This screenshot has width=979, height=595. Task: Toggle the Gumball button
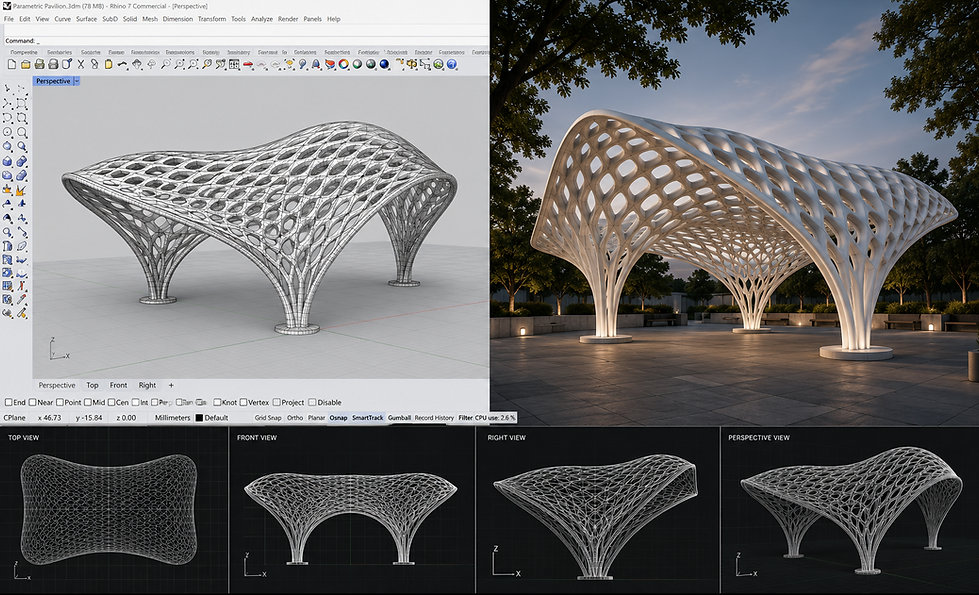(400, 418)
